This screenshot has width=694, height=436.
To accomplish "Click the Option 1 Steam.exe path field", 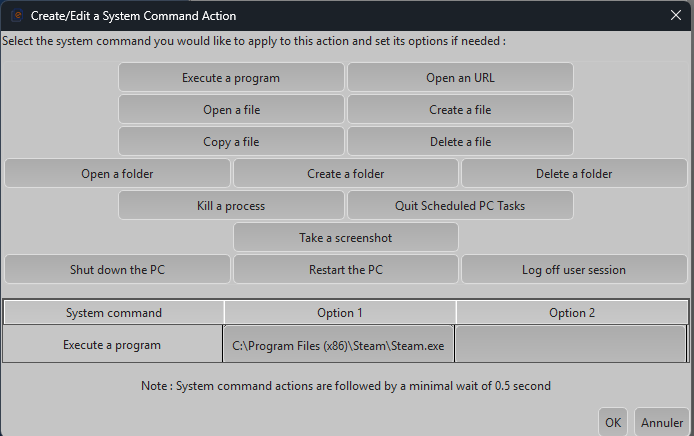I will (338, 345).
